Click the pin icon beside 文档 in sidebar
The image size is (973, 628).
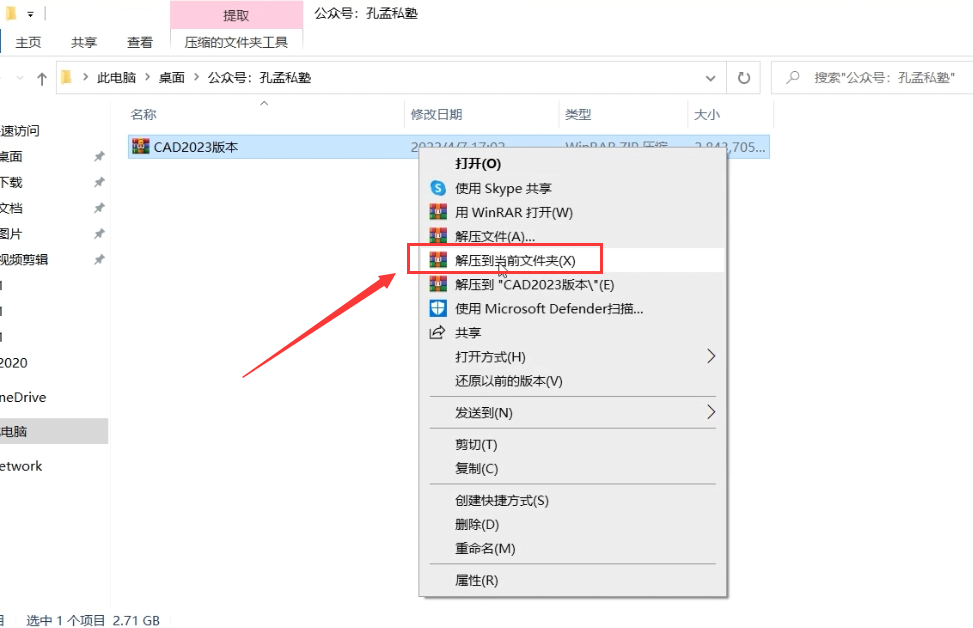[x=99, y=208]
